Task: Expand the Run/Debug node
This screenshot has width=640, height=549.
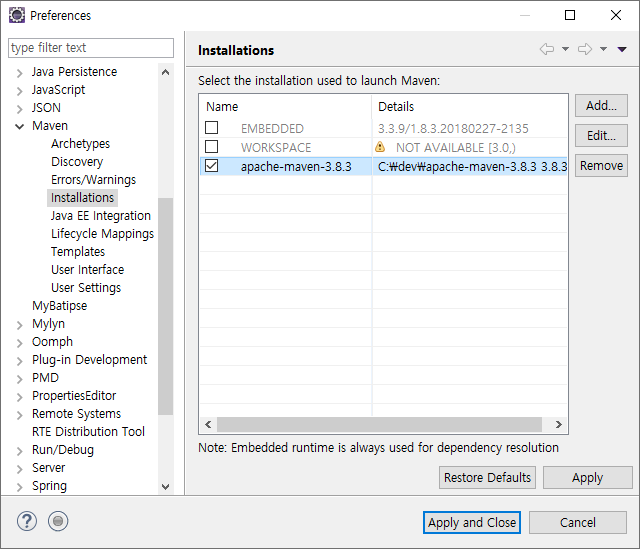Action: pos(19,451)
